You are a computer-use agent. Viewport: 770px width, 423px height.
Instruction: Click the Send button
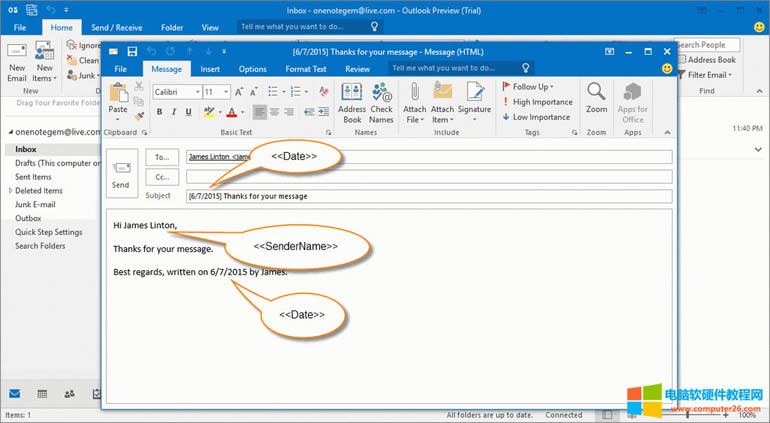pyautogui.click(x=120, y=173)
